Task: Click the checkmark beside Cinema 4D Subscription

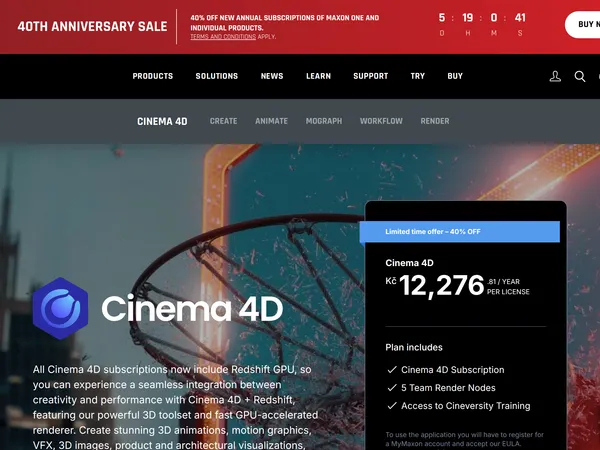Action: 392,370
